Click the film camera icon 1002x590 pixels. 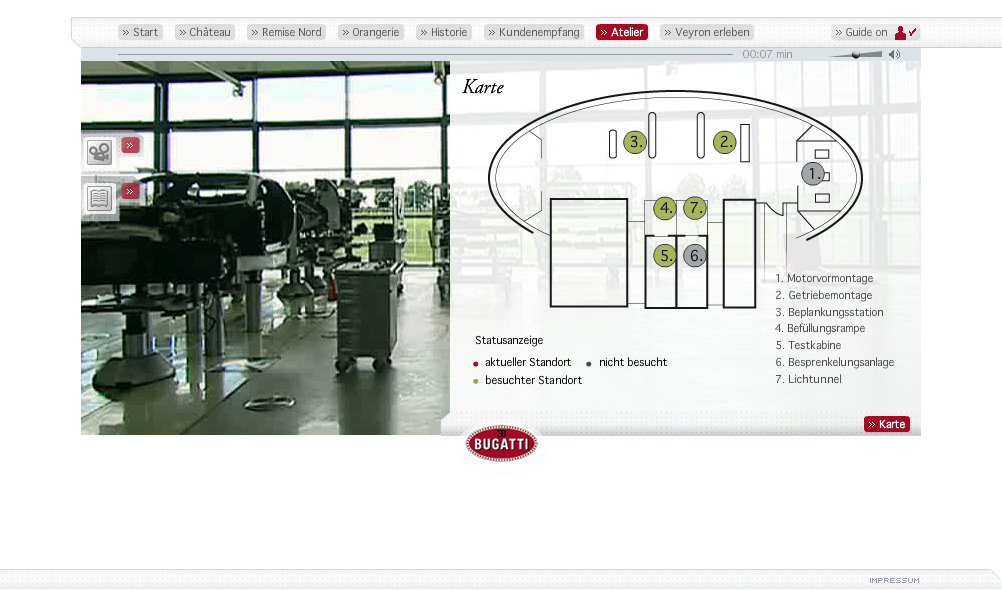[x=99, y=152]
